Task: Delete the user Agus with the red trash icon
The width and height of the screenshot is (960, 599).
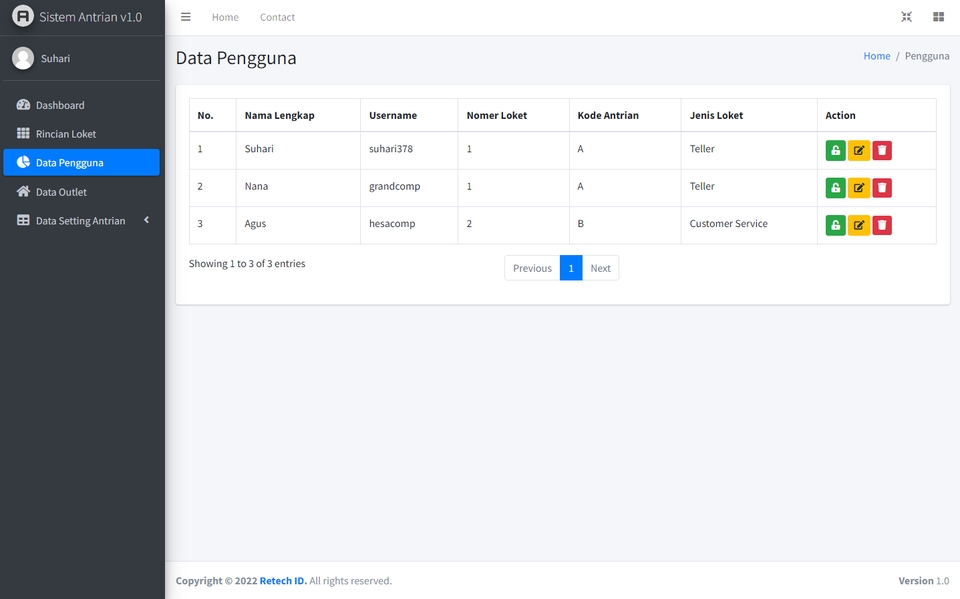Action: click(x=882, y=225)
